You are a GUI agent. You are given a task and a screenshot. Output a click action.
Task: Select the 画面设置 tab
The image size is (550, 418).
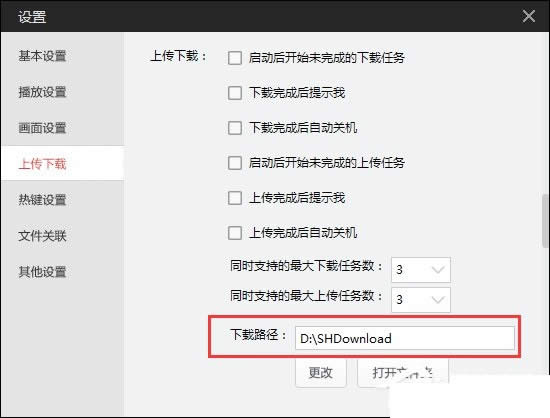click(x=42, y=128)
